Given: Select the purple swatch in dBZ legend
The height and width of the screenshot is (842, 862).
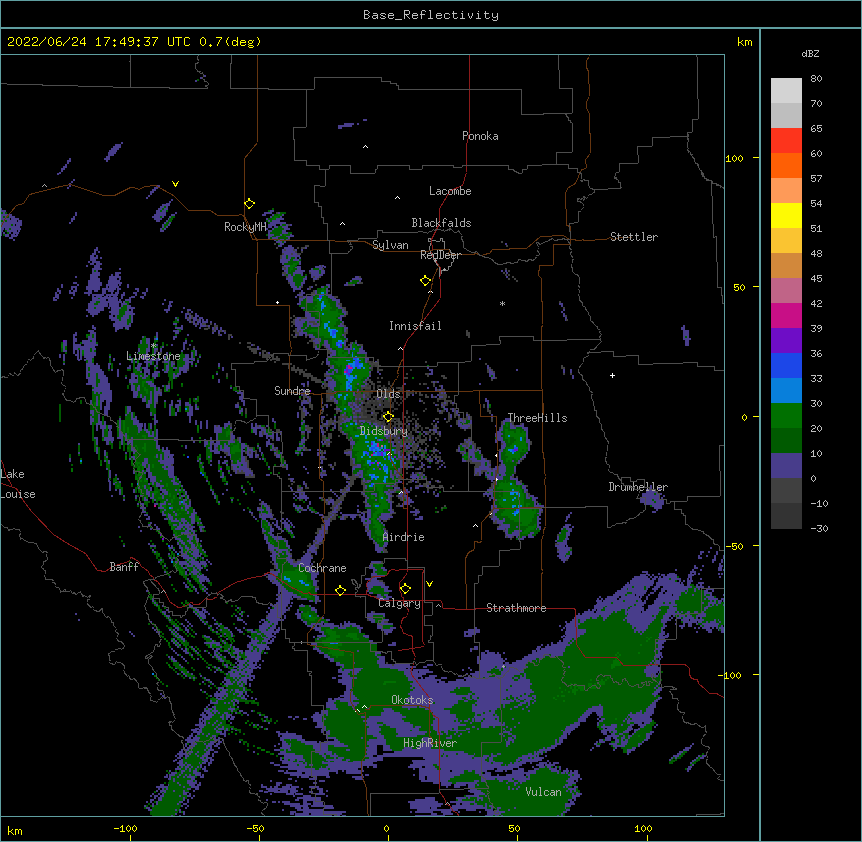Looking at the screenshot, I should pyautogui.click(x=786, y=340).
